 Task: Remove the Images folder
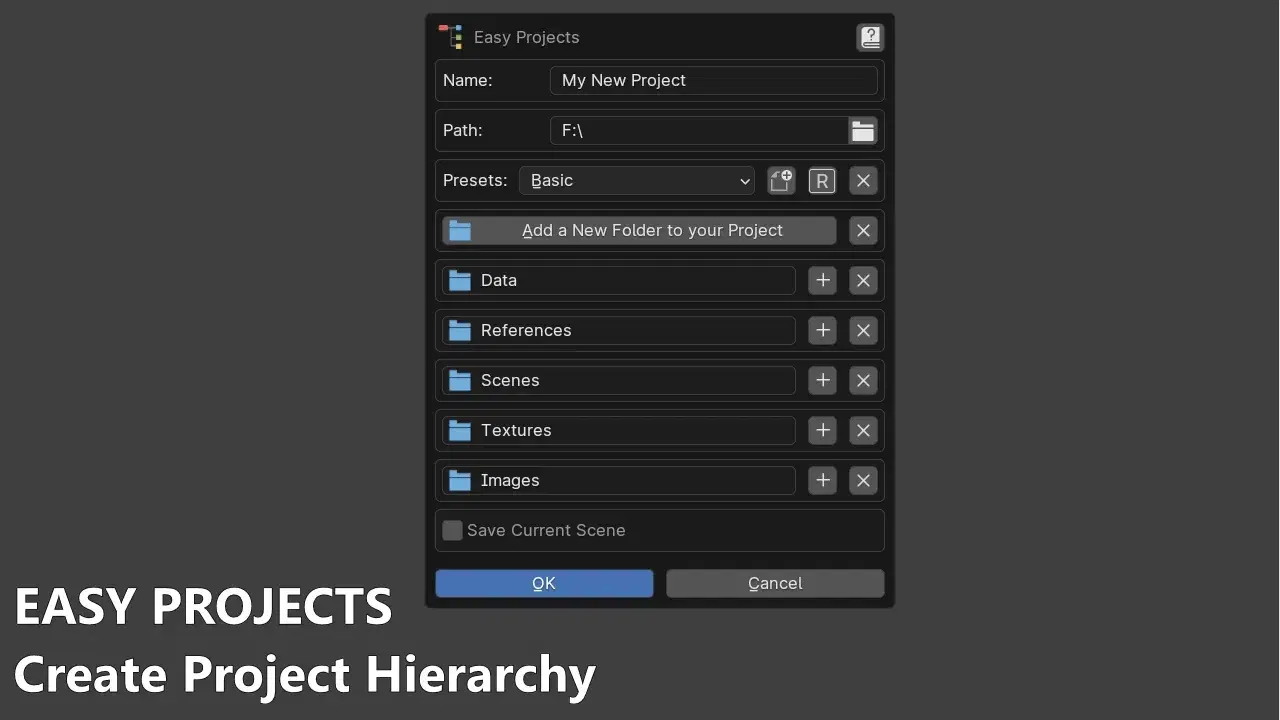tap(863, 480)
